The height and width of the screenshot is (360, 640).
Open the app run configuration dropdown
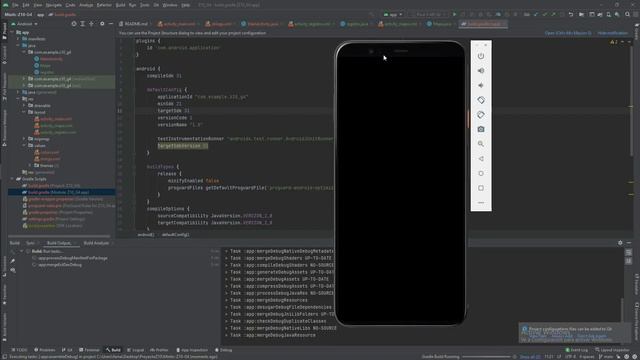click(x=393, y=14)
